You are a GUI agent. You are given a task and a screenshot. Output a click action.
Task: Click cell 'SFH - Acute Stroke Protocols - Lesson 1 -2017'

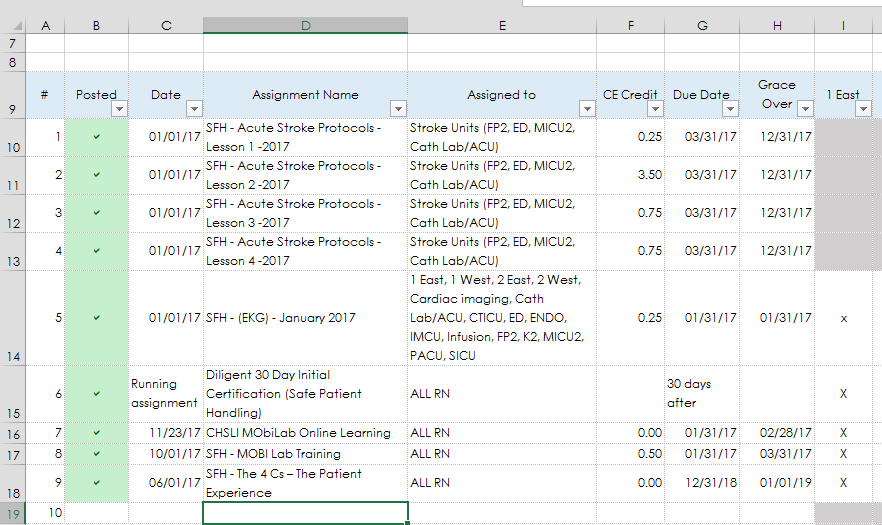(305, 137)
